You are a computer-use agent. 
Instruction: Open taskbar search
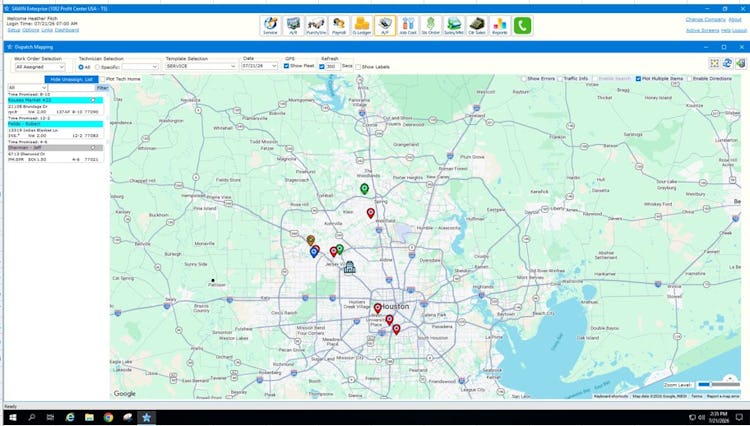[32, 417]
